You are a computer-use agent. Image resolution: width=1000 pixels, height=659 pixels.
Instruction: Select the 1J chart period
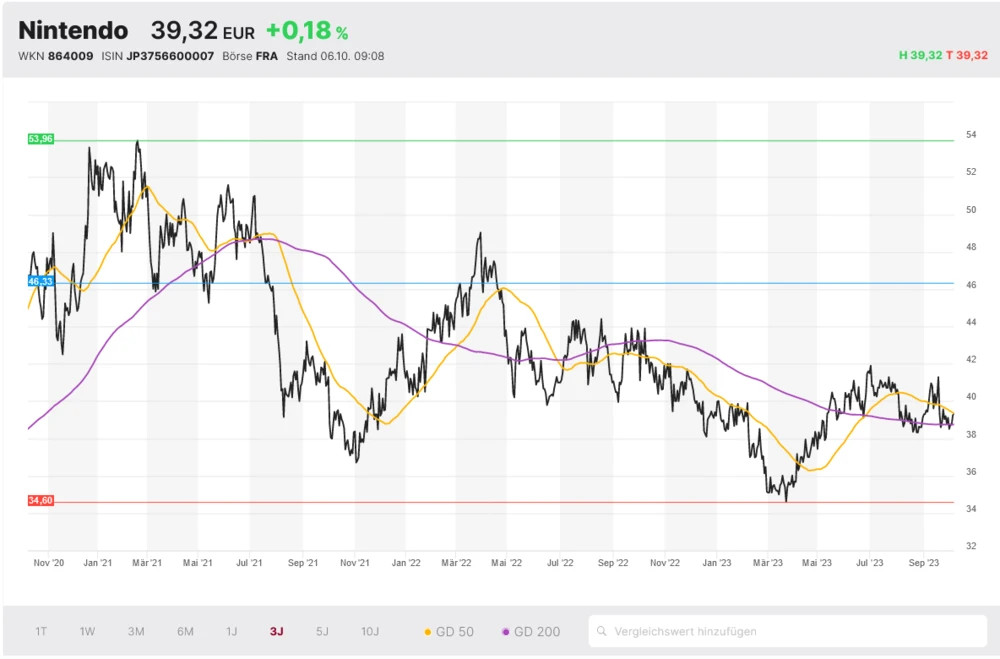click(231, 631)
